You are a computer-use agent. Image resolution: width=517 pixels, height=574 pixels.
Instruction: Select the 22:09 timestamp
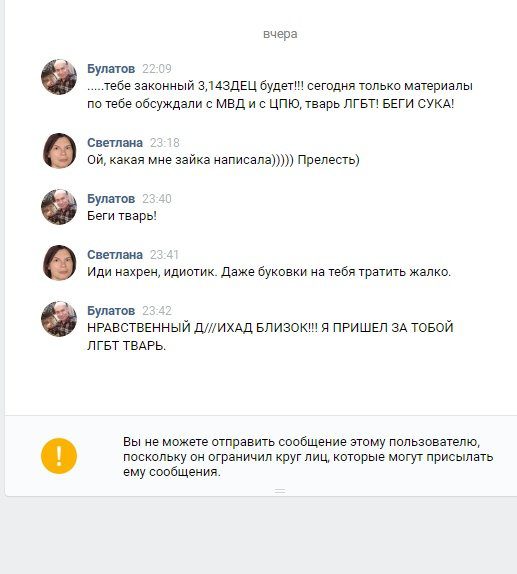(x=157, y=69)
